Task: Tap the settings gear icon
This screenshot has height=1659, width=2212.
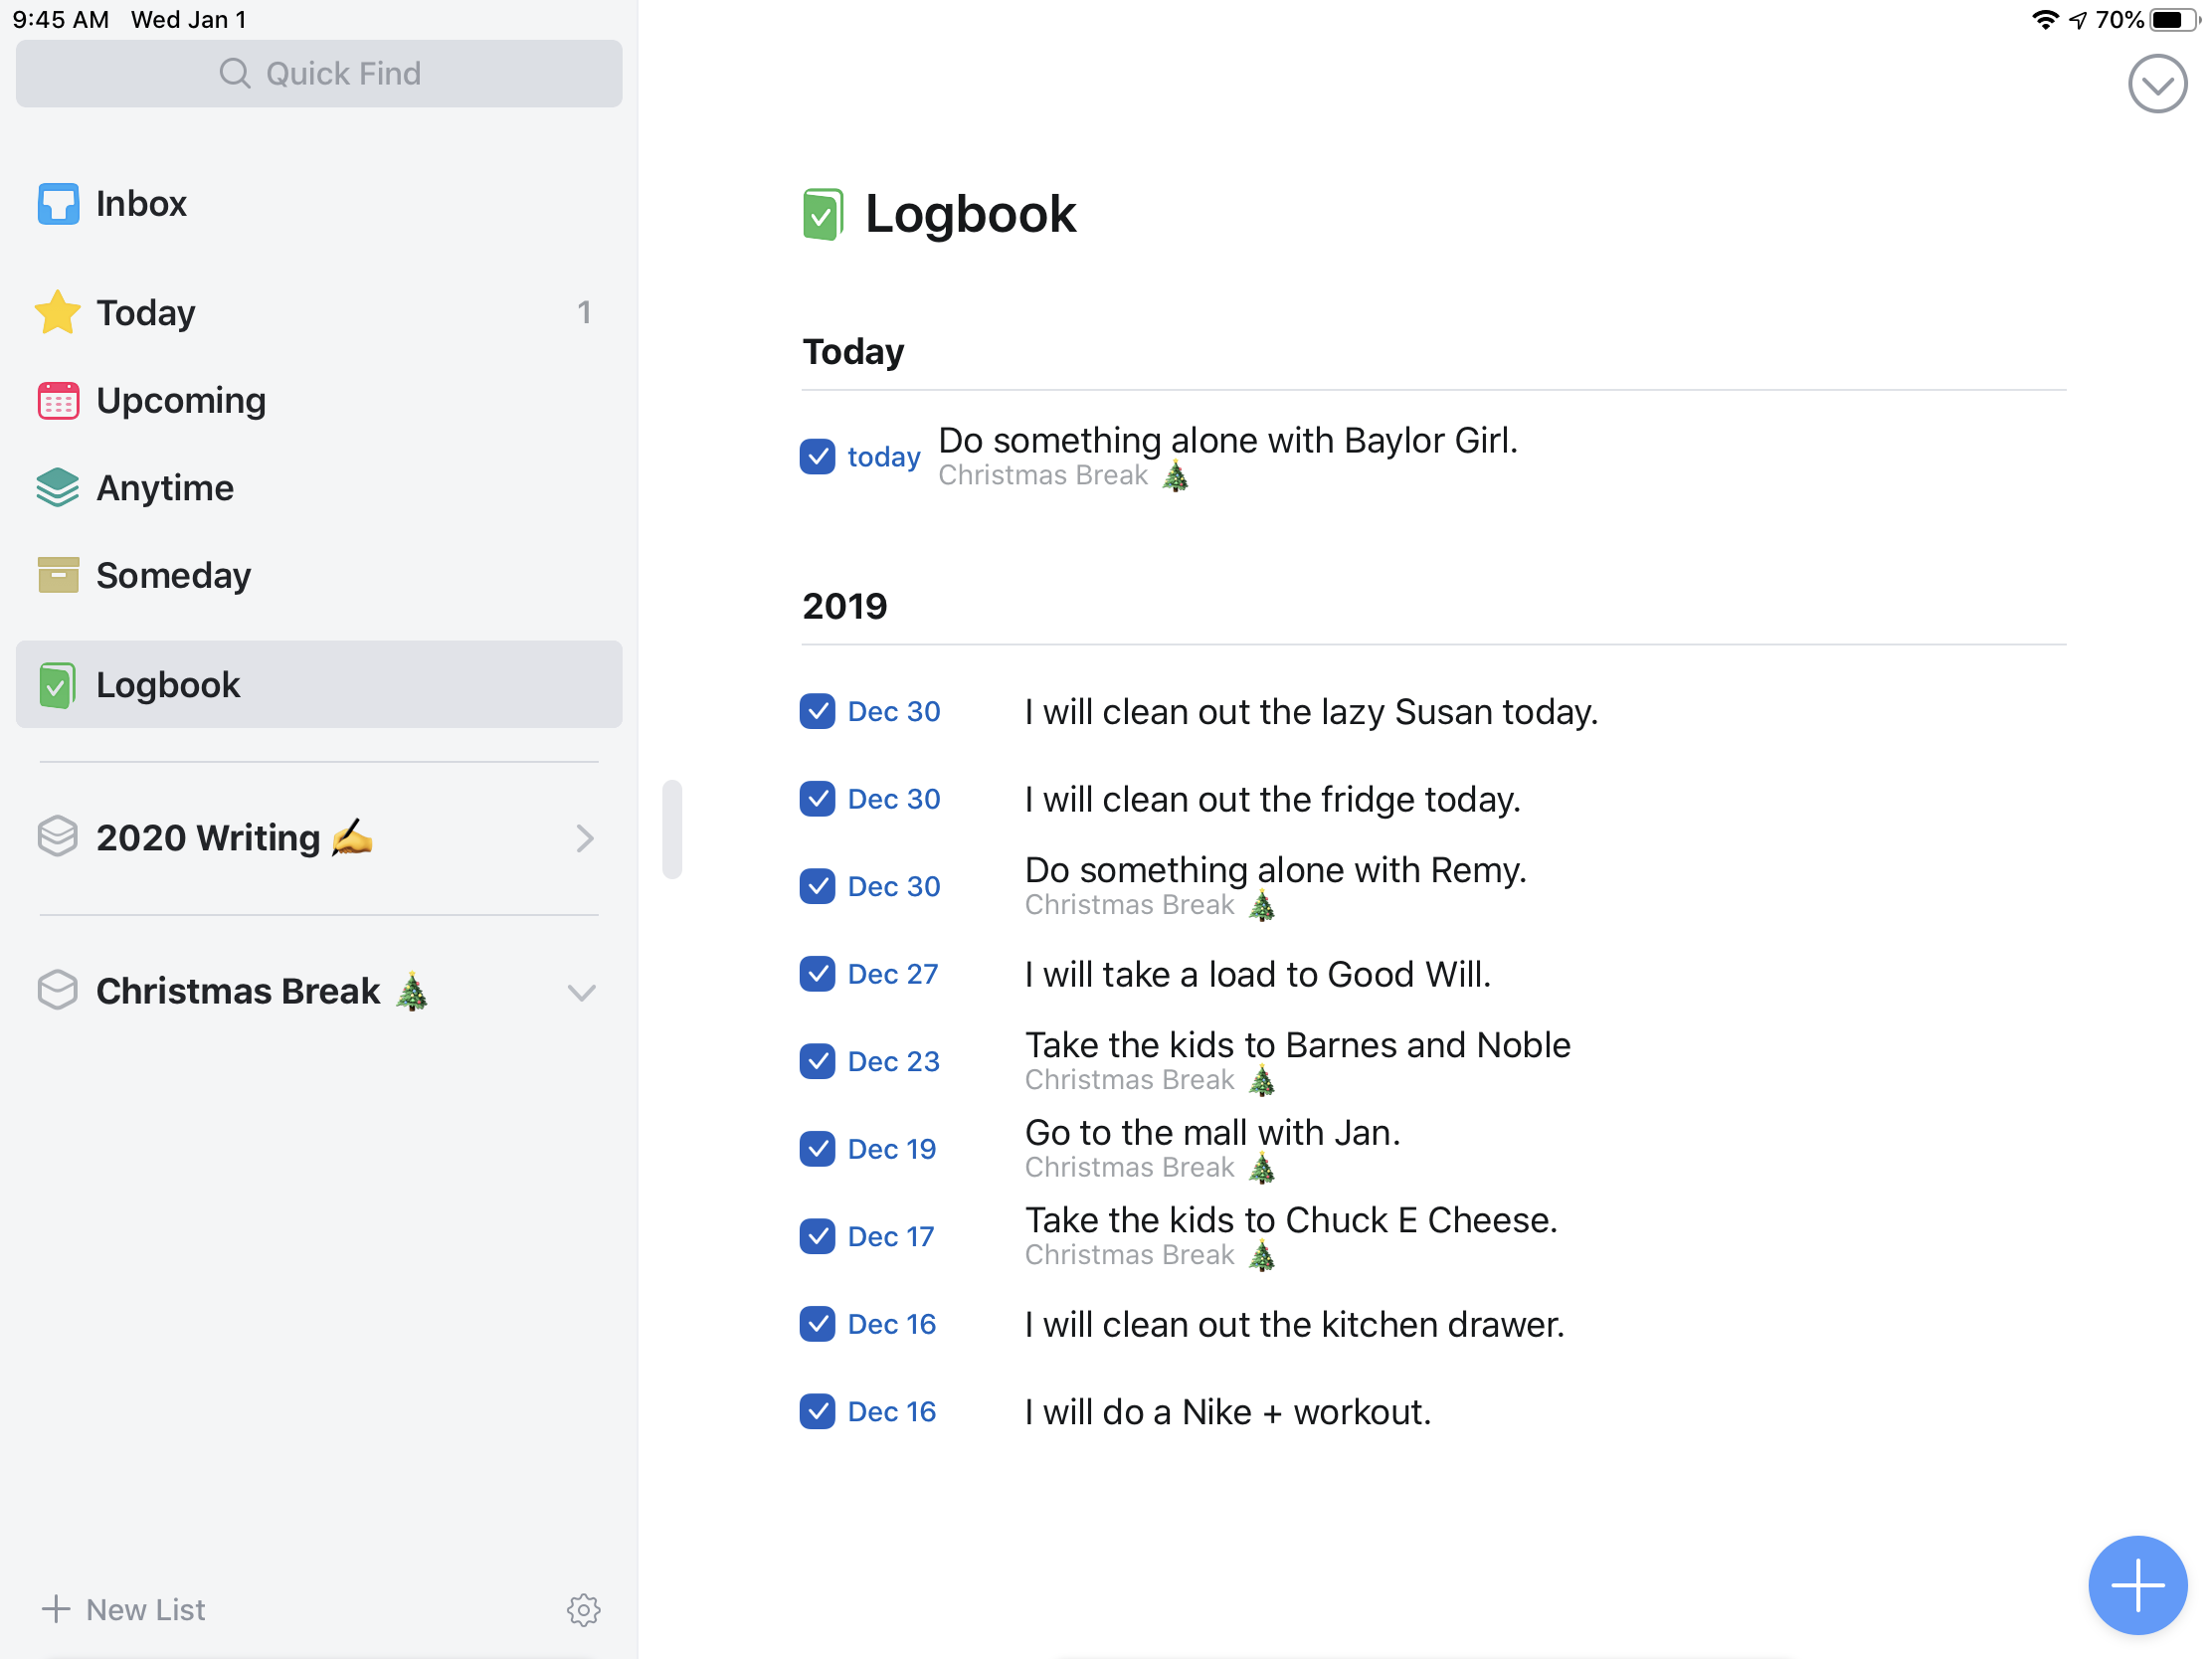Action: [x=583, y=1609]
